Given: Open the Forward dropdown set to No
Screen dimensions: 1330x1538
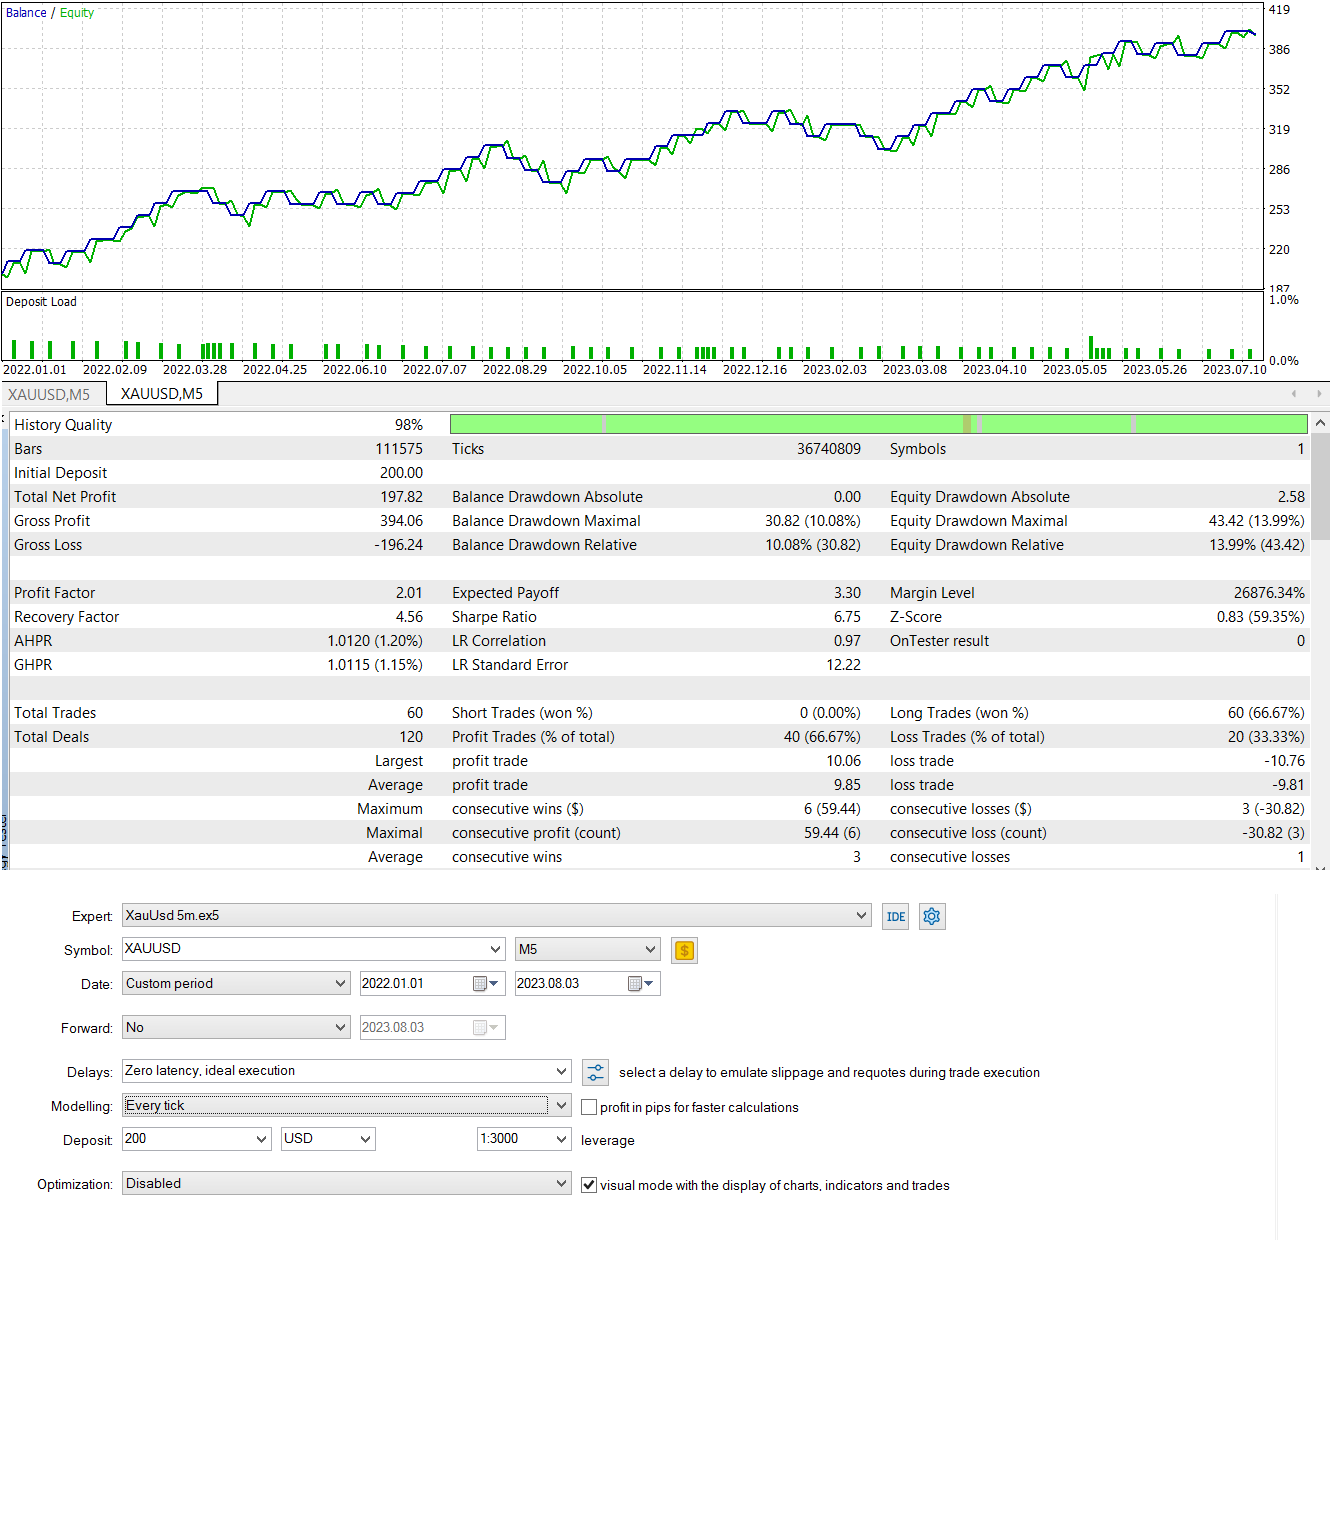Looking at the screenshot, I should click(x=340, y=1027).
